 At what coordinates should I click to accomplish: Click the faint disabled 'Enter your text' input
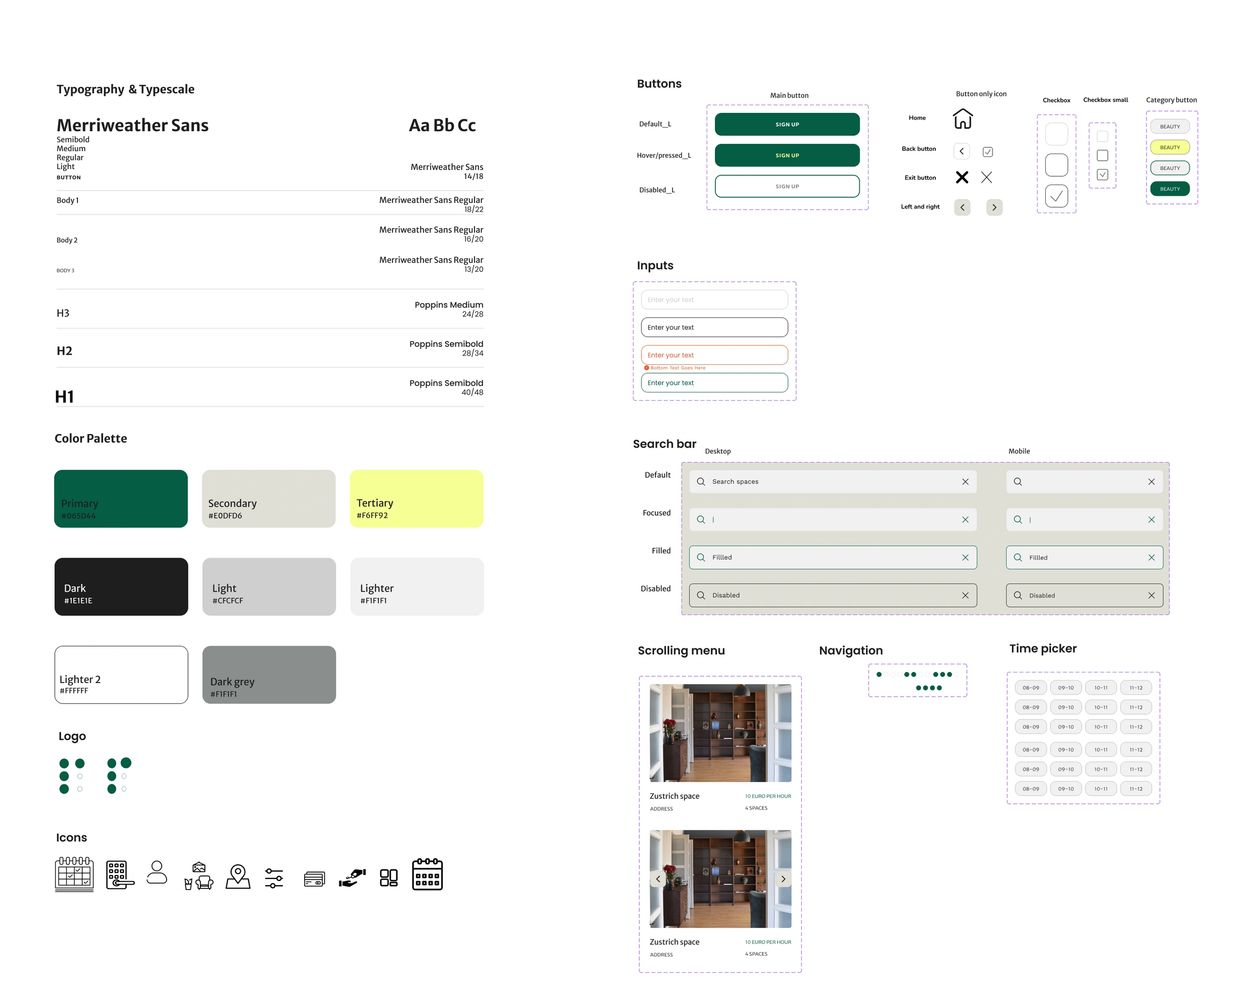point(714,300)
